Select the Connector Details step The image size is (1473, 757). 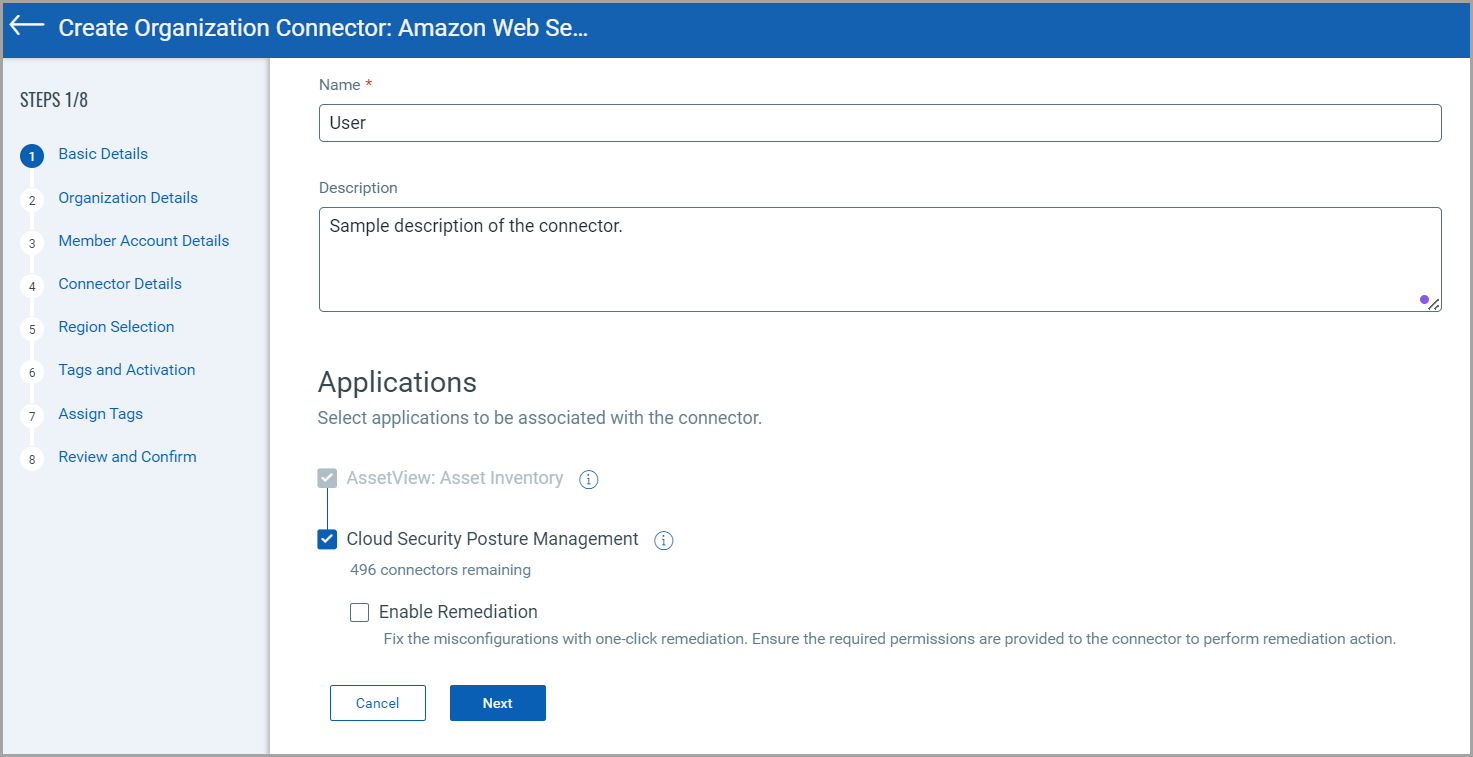click(120, 284)
